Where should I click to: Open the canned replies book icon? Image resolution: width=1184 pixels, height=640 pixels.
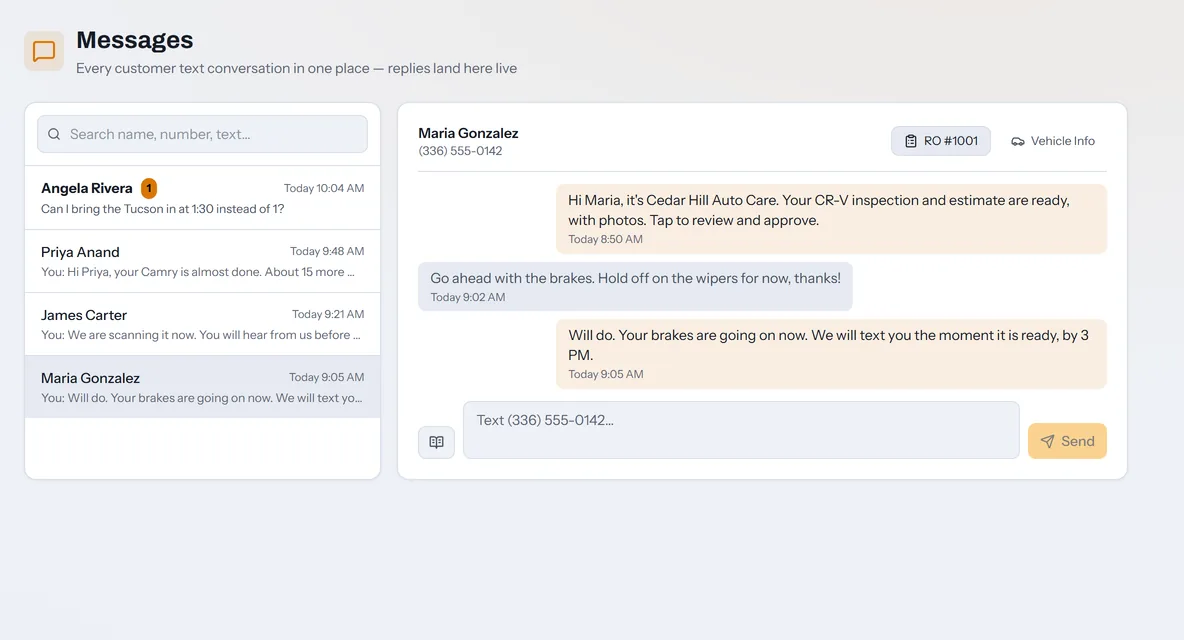pyautogui.click(x=436, y=442)
